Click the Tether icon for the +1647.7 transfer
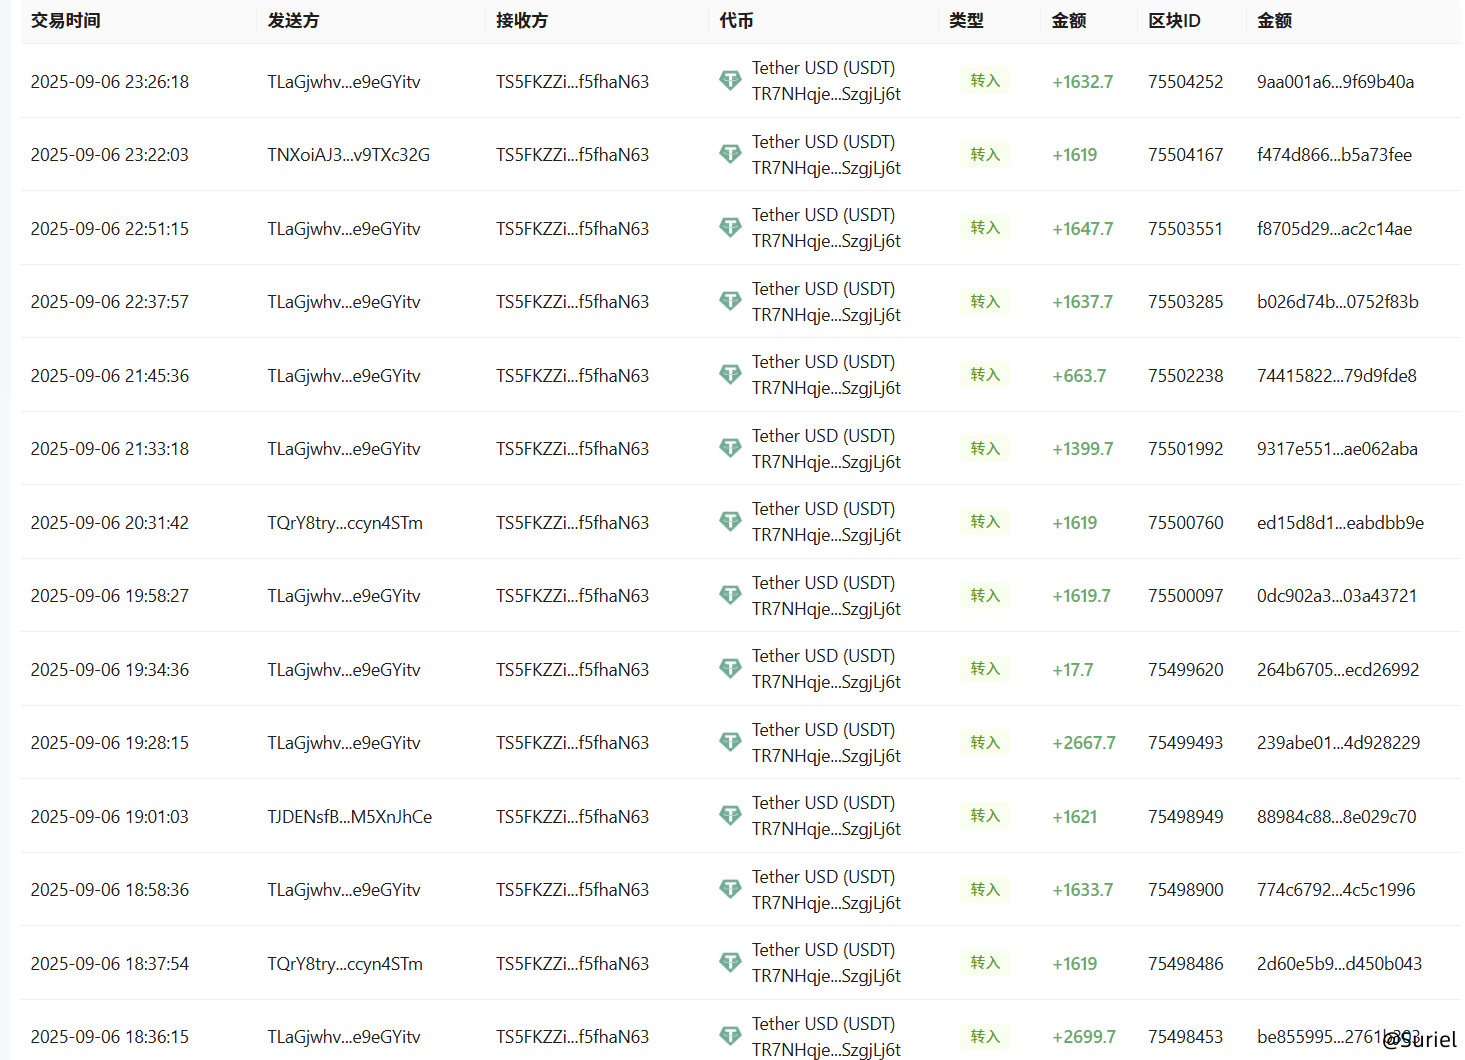This screenshot has width=1465, height=1060. point(730,228)
